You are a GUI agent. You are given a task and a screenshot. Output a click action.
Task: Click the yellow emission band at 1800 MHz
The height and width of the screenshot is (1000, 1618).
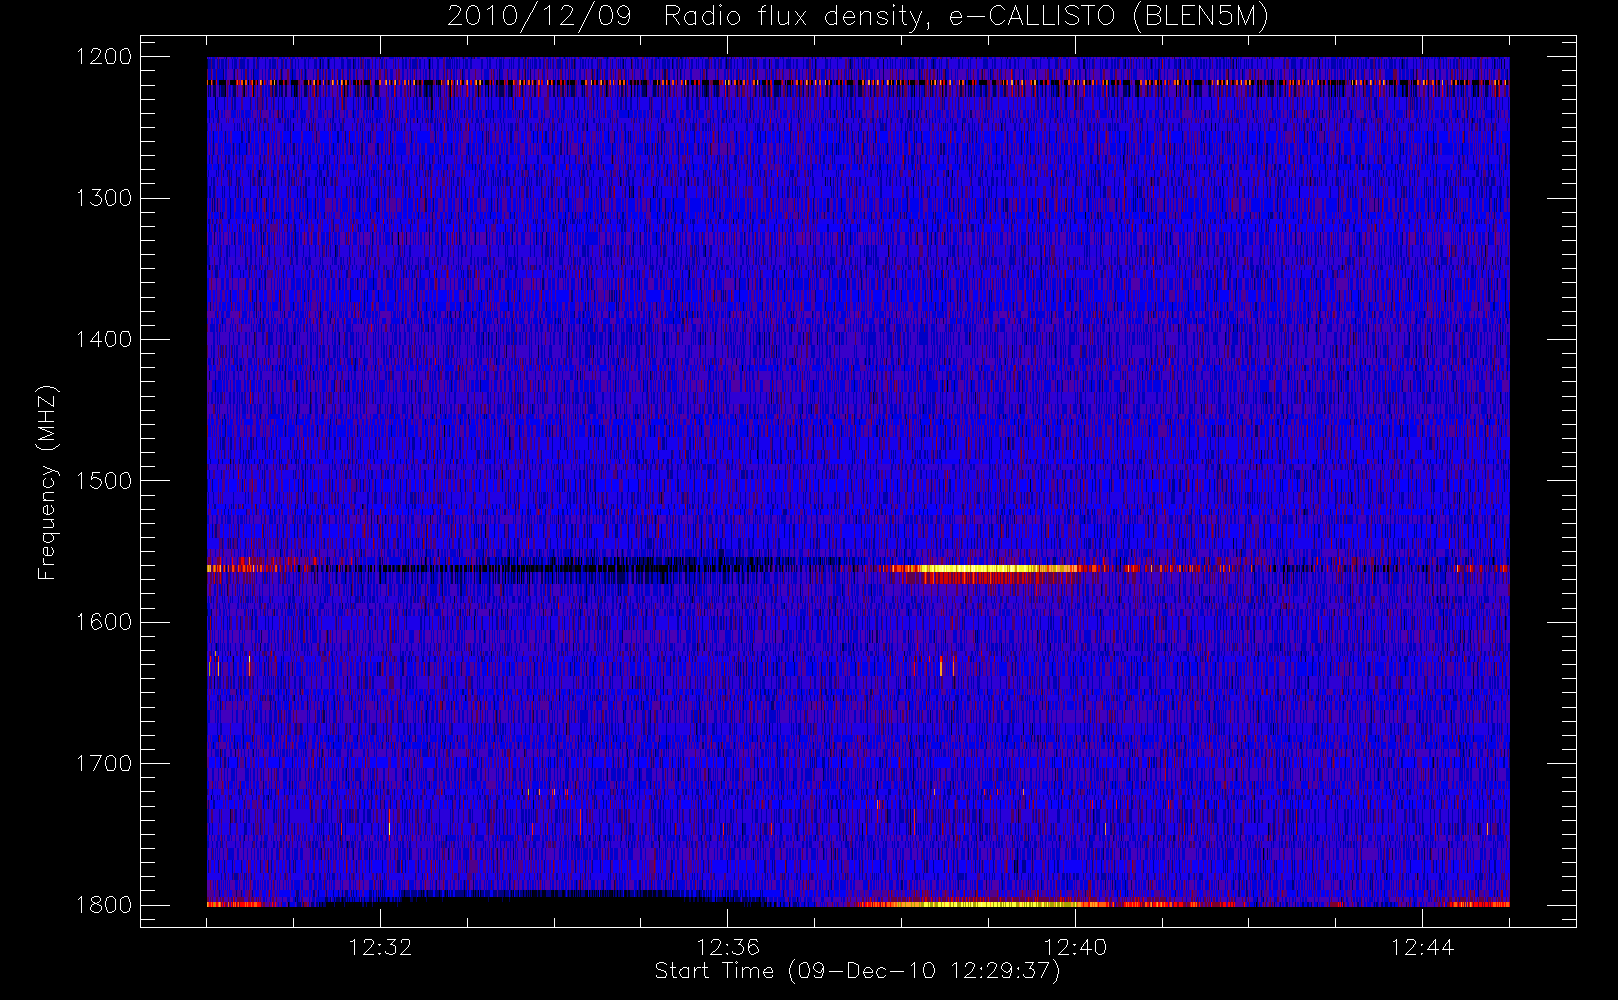(985, 904)
